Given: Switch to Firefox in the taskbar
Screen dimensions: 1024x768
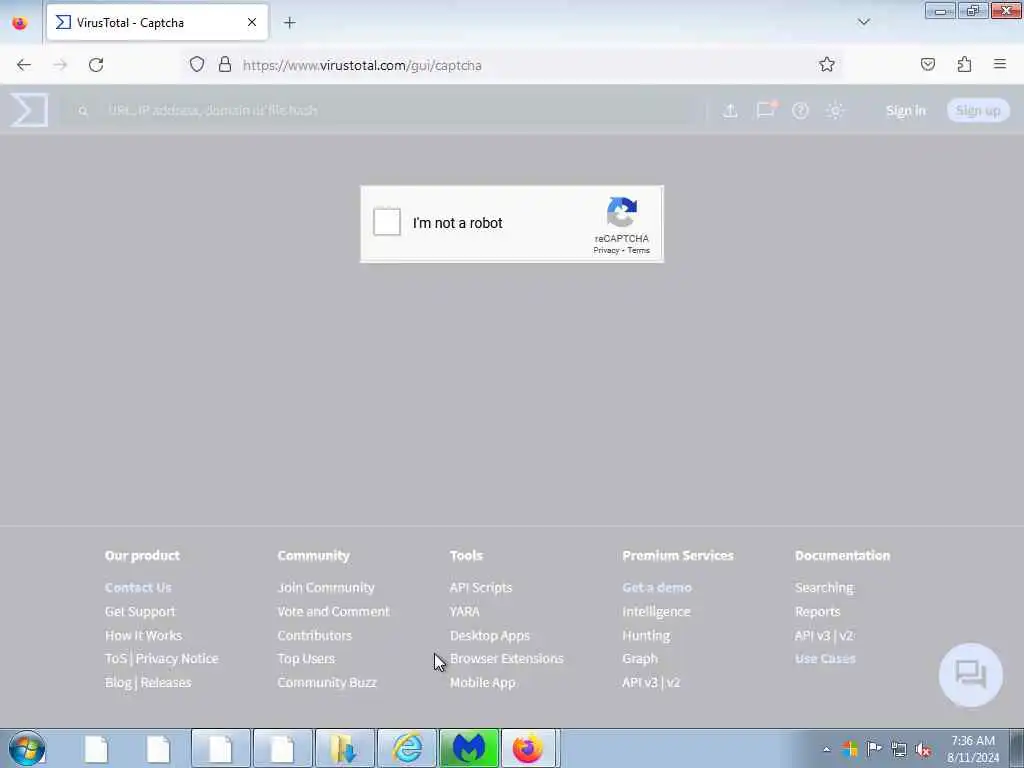Looking at the screenshot, I should [x=528, y=748].
